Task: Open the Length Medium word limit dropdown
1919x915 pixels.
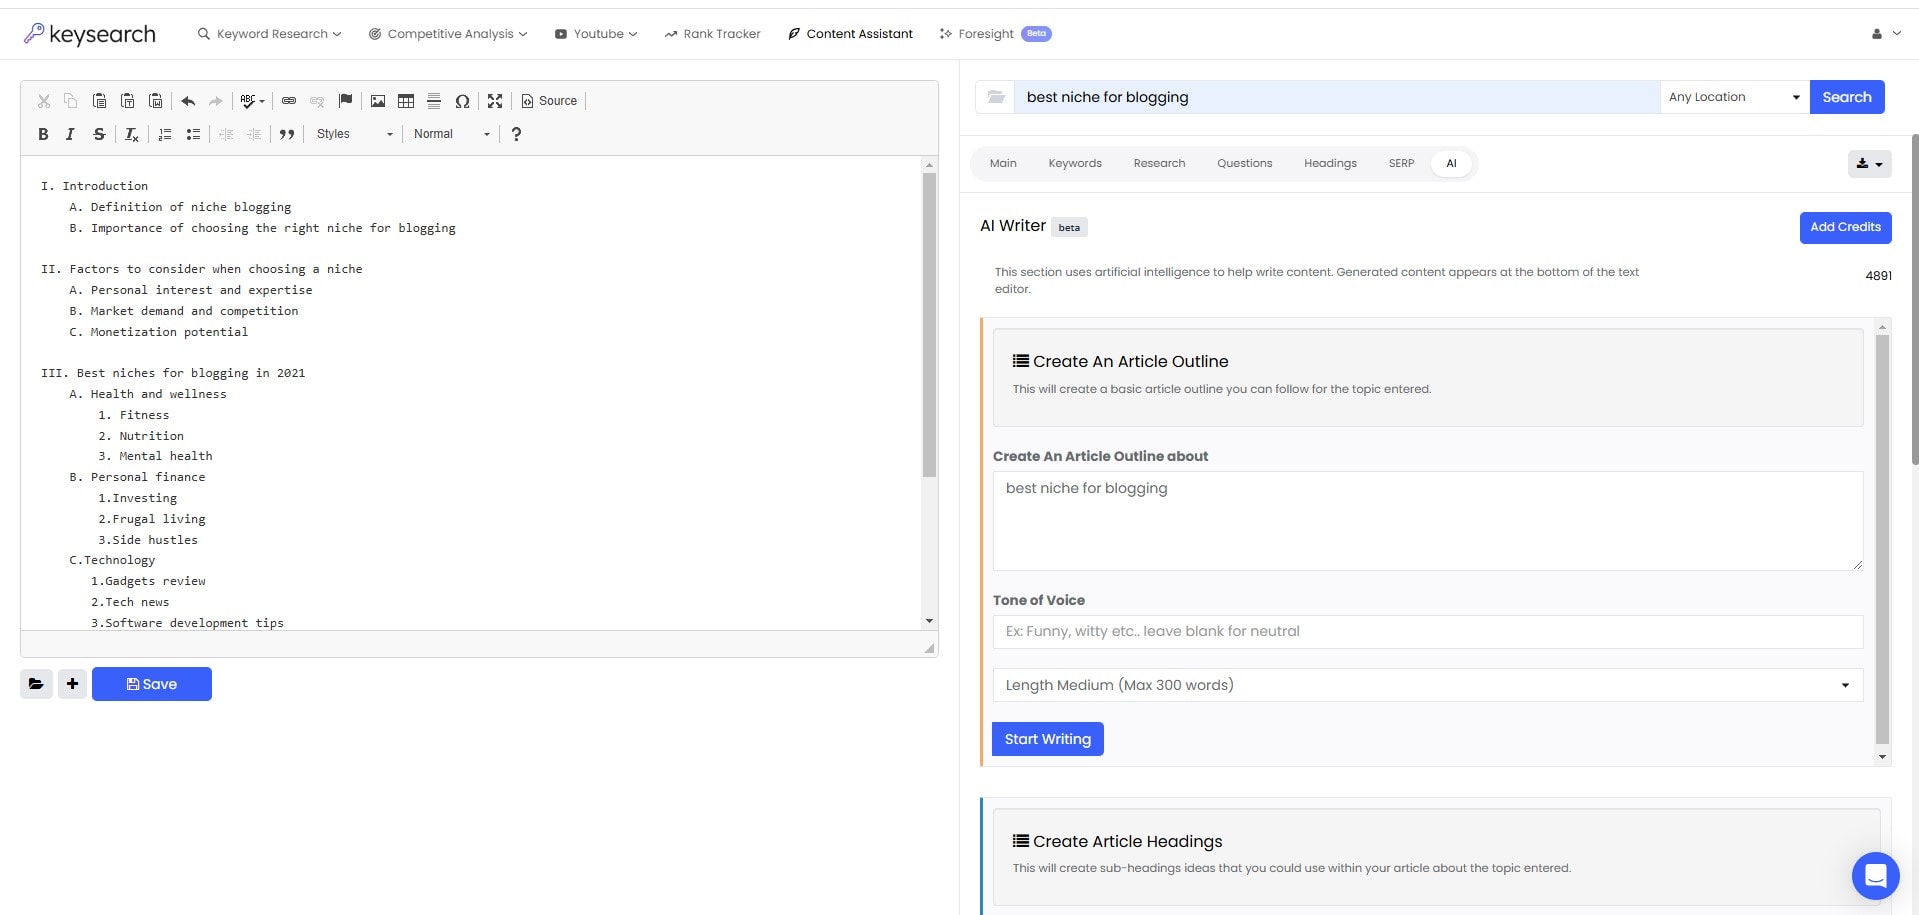Action: [x=1426, y=685]
